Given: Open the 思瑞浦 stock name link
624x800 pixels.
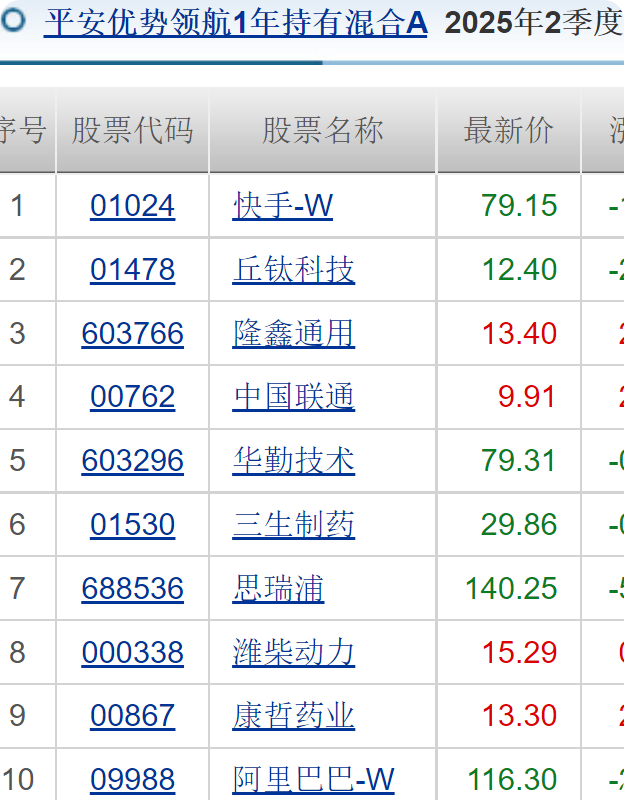Looking at the screenshot, I should coord(278,588).
